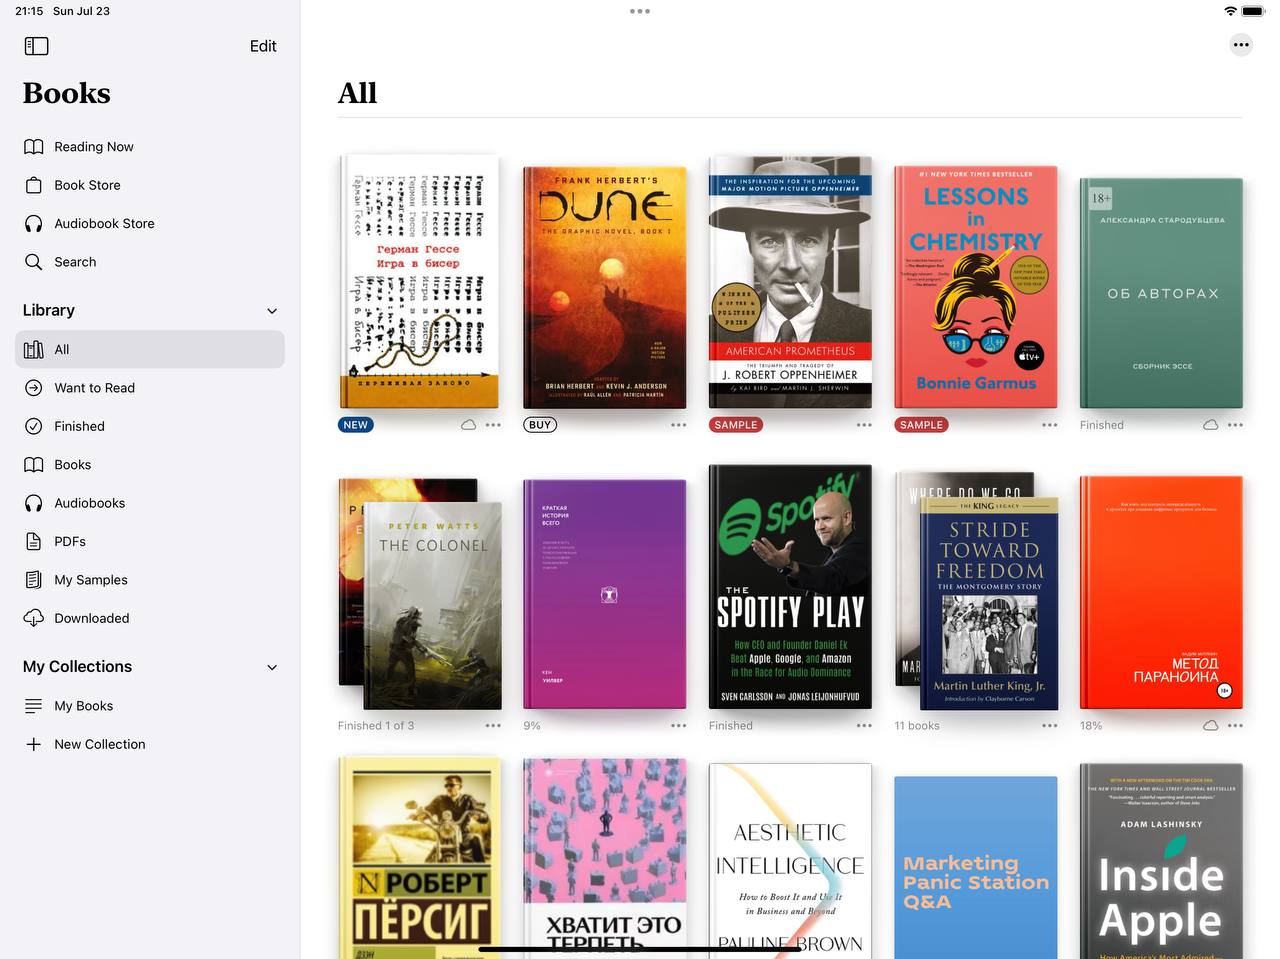Toggle the sidebar with the panel icon
The image size is (1280, 959).
pos(36,46)
